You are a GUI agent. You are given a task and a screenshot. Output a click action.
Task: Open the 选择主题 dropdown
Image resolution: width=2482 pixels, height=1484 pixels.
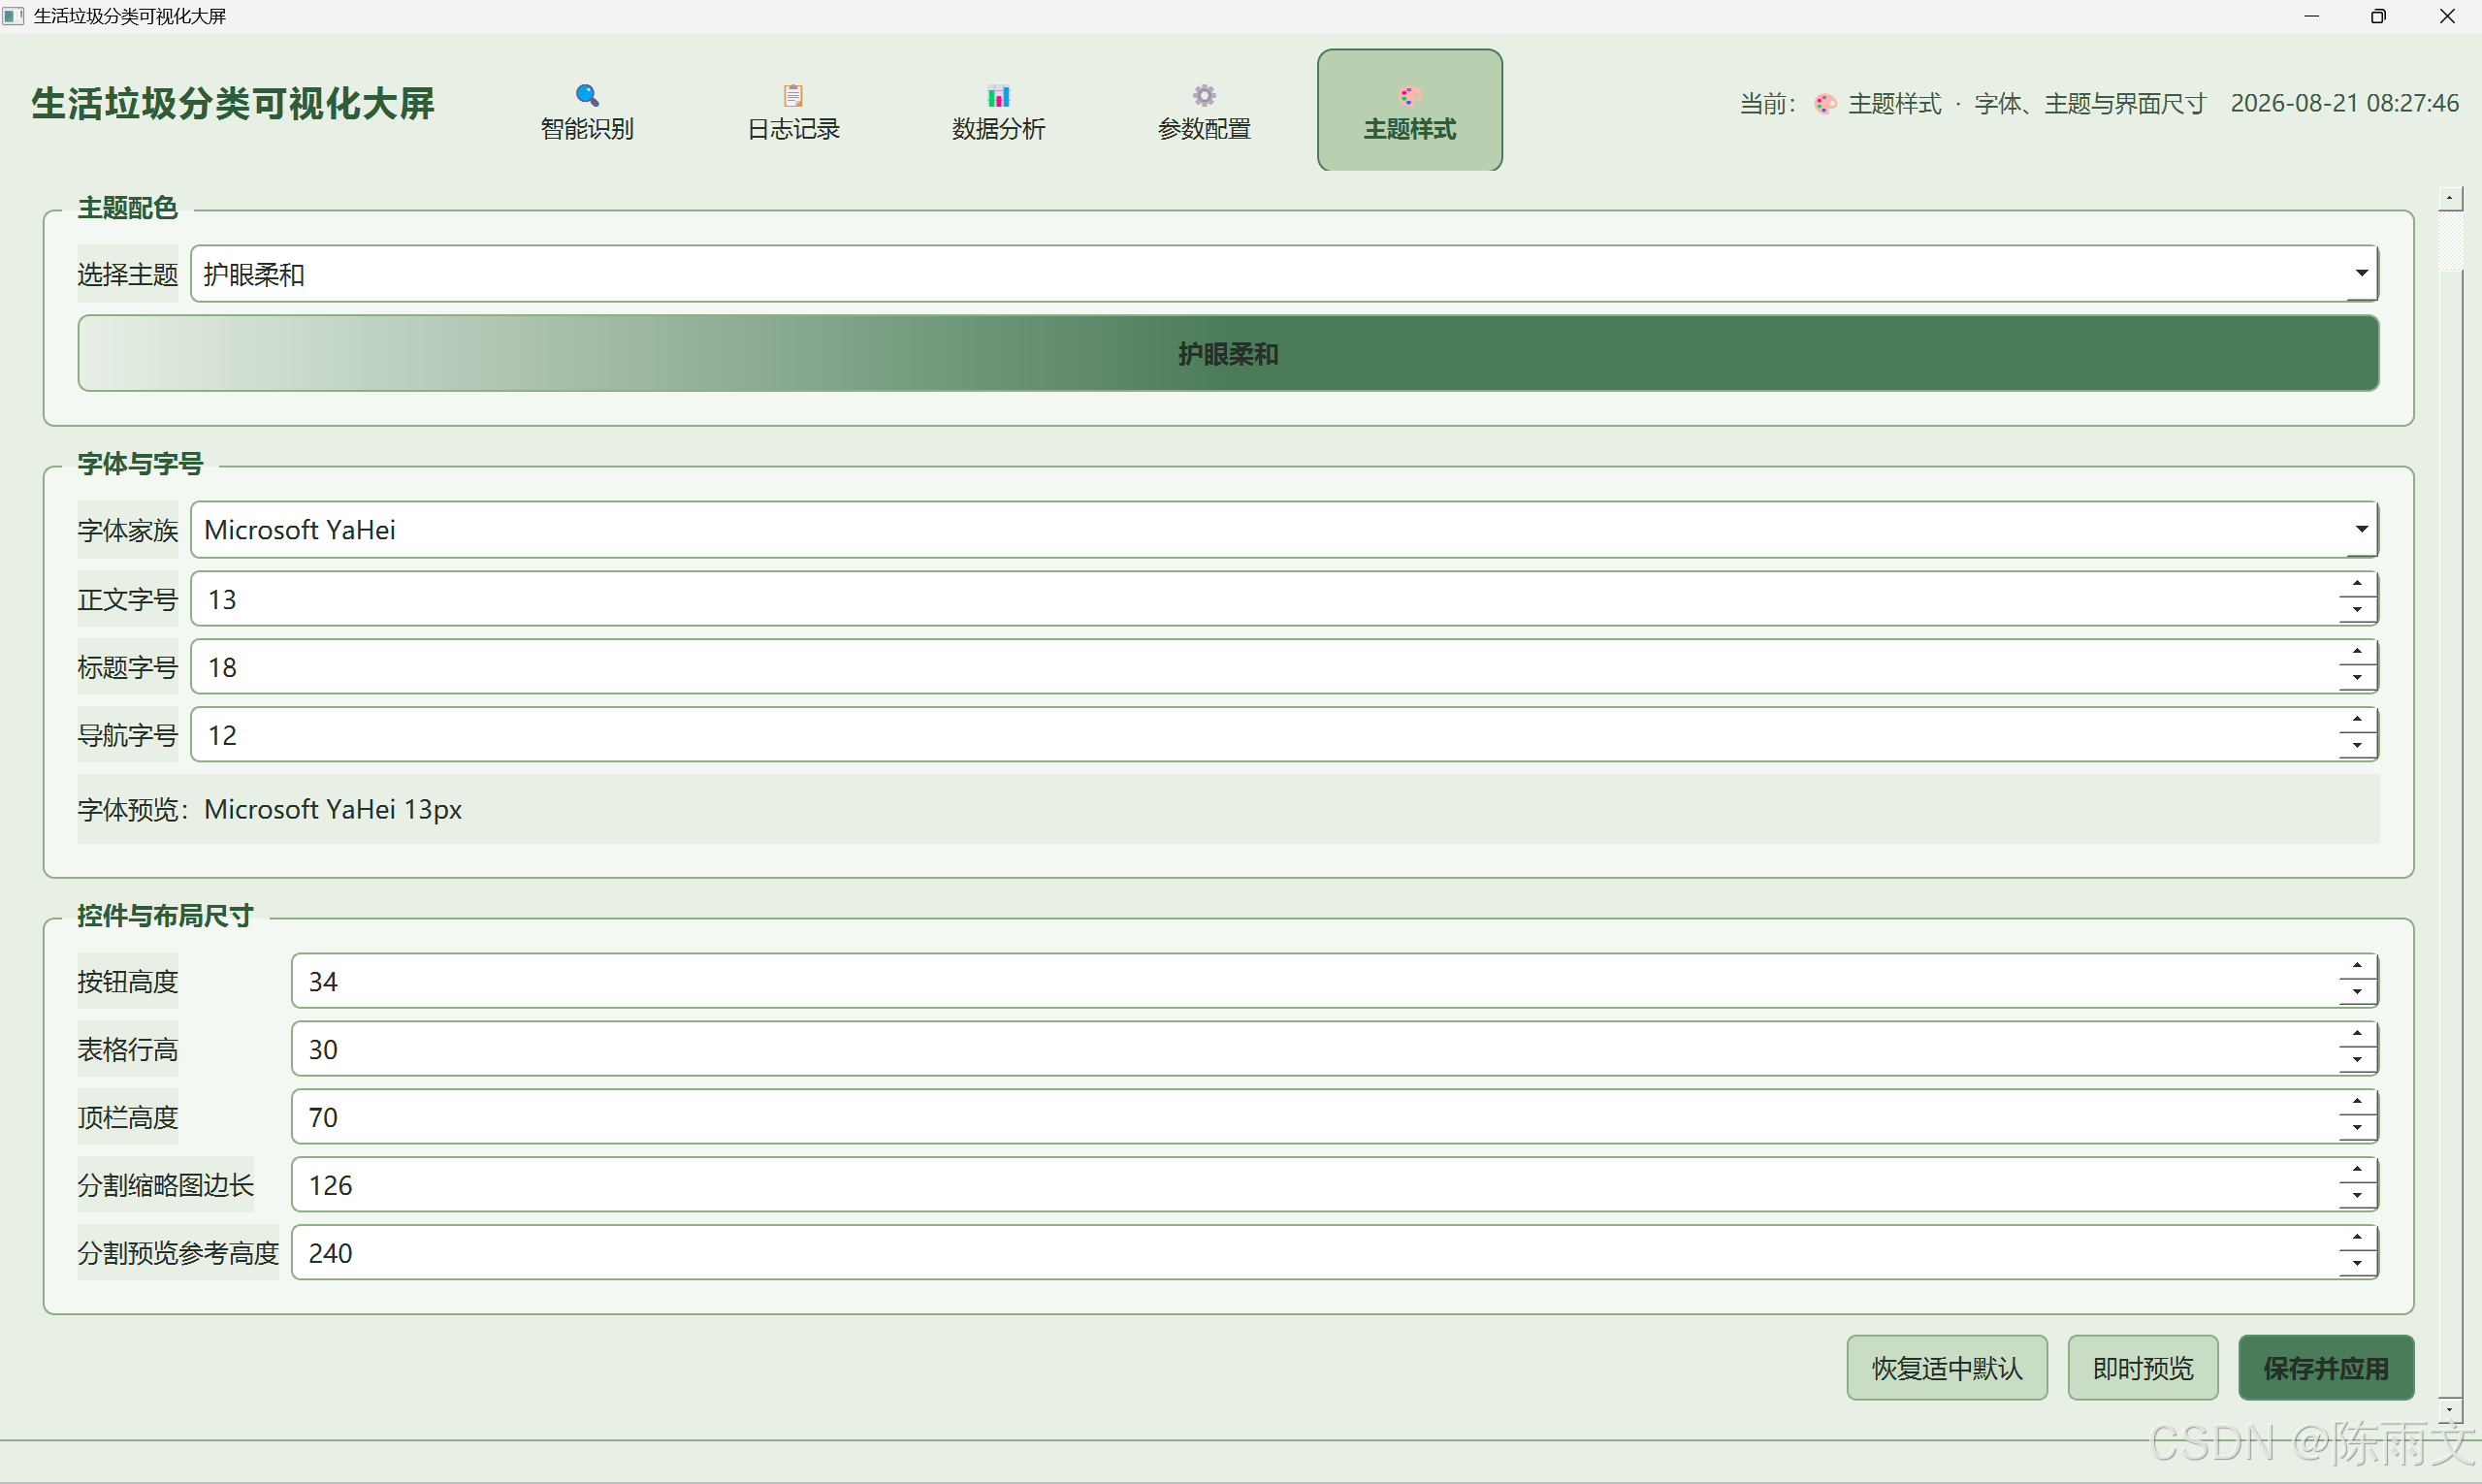pos(1284,274)
